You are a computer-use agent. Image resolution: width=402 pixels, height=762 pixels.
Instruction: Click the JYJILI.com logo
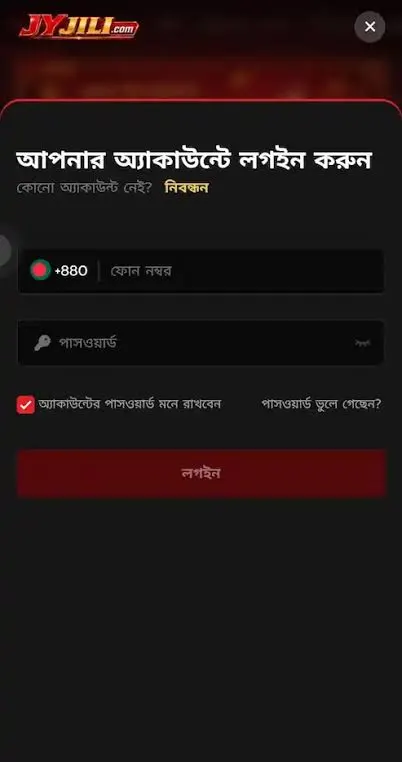(79, 27)
